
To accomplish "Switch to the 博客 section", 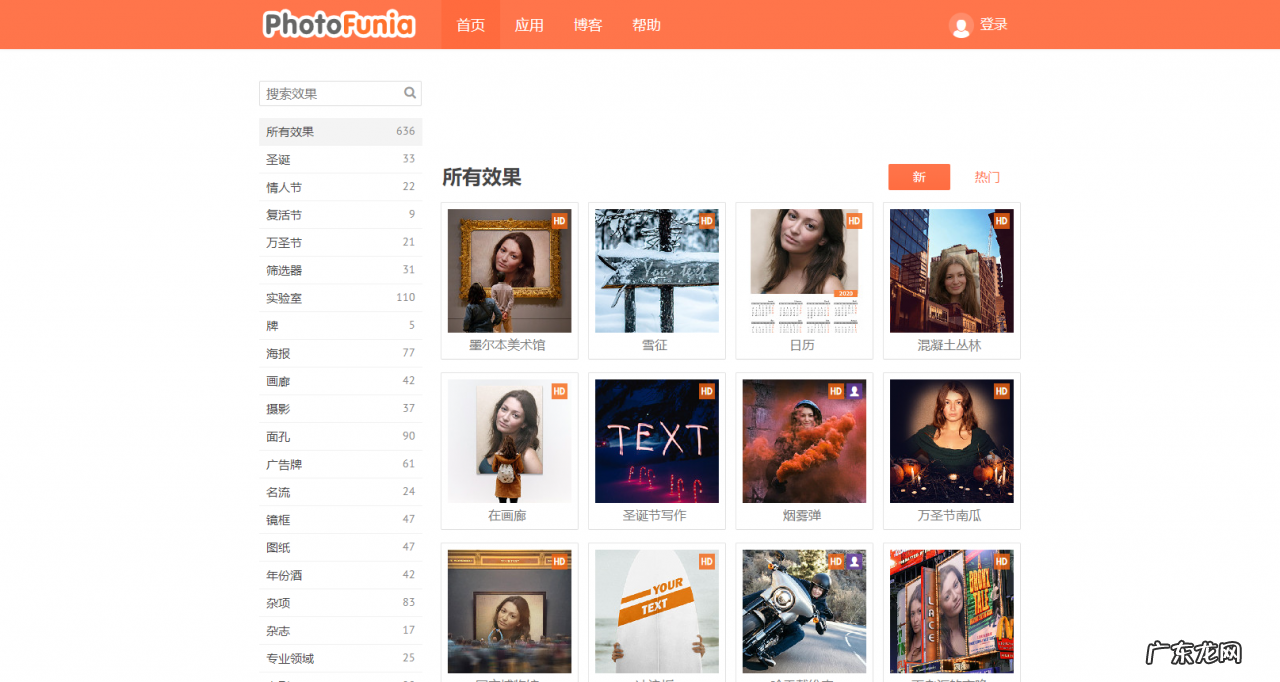I will click(588, 25).
